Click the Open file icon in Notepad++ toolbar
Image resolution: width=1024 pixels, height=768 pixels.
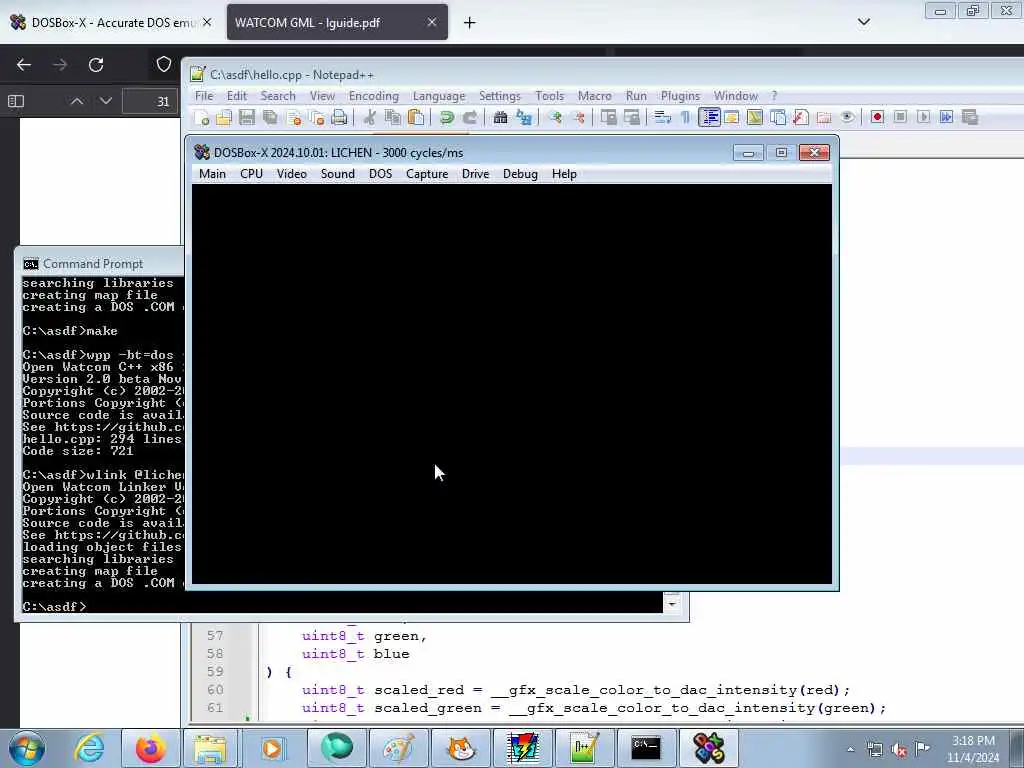coord(224,118)
